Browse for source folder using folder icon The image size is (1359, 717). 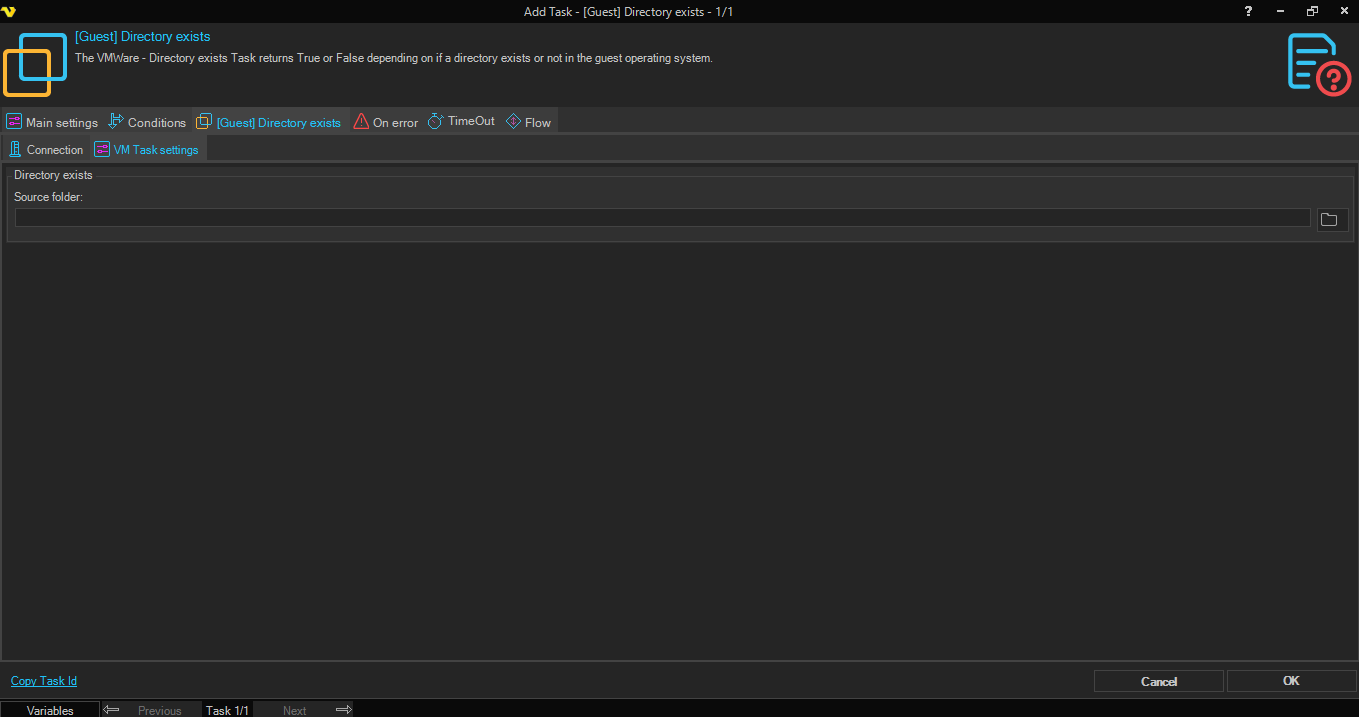point(1332,220)
